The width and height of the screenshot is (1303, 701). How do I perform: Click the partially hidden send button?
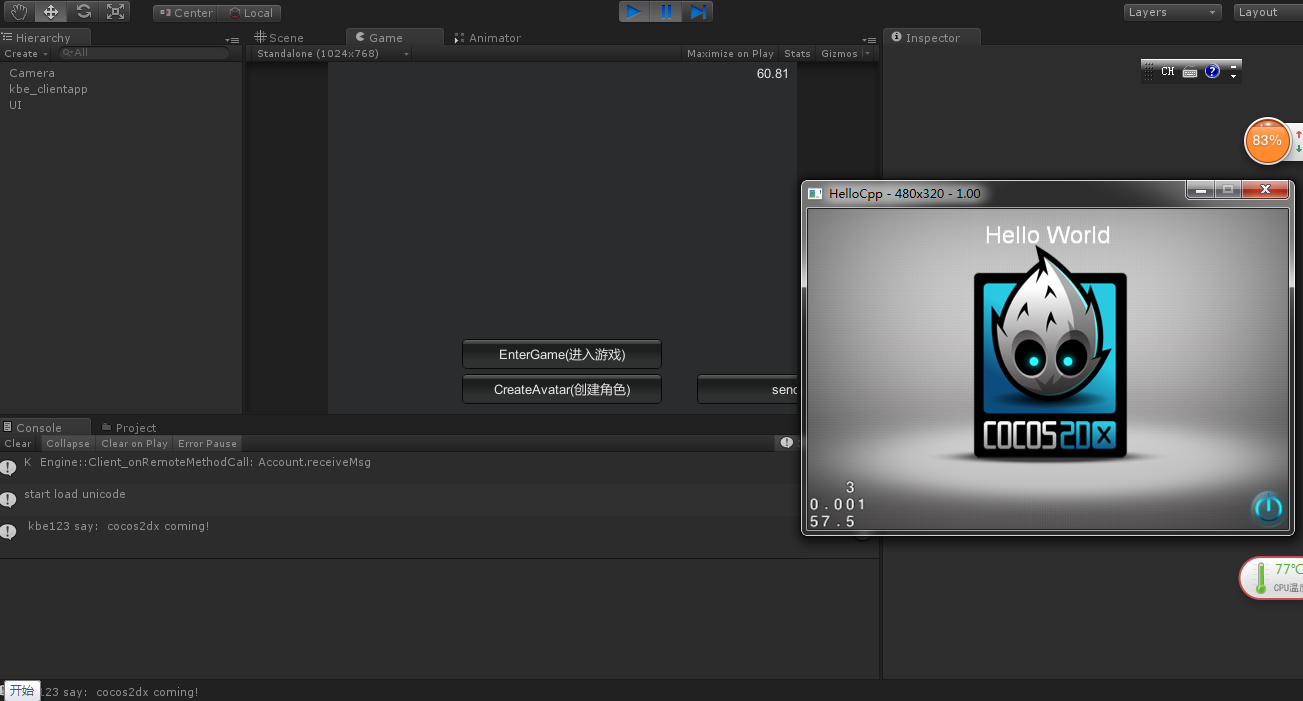click(747, 389)
